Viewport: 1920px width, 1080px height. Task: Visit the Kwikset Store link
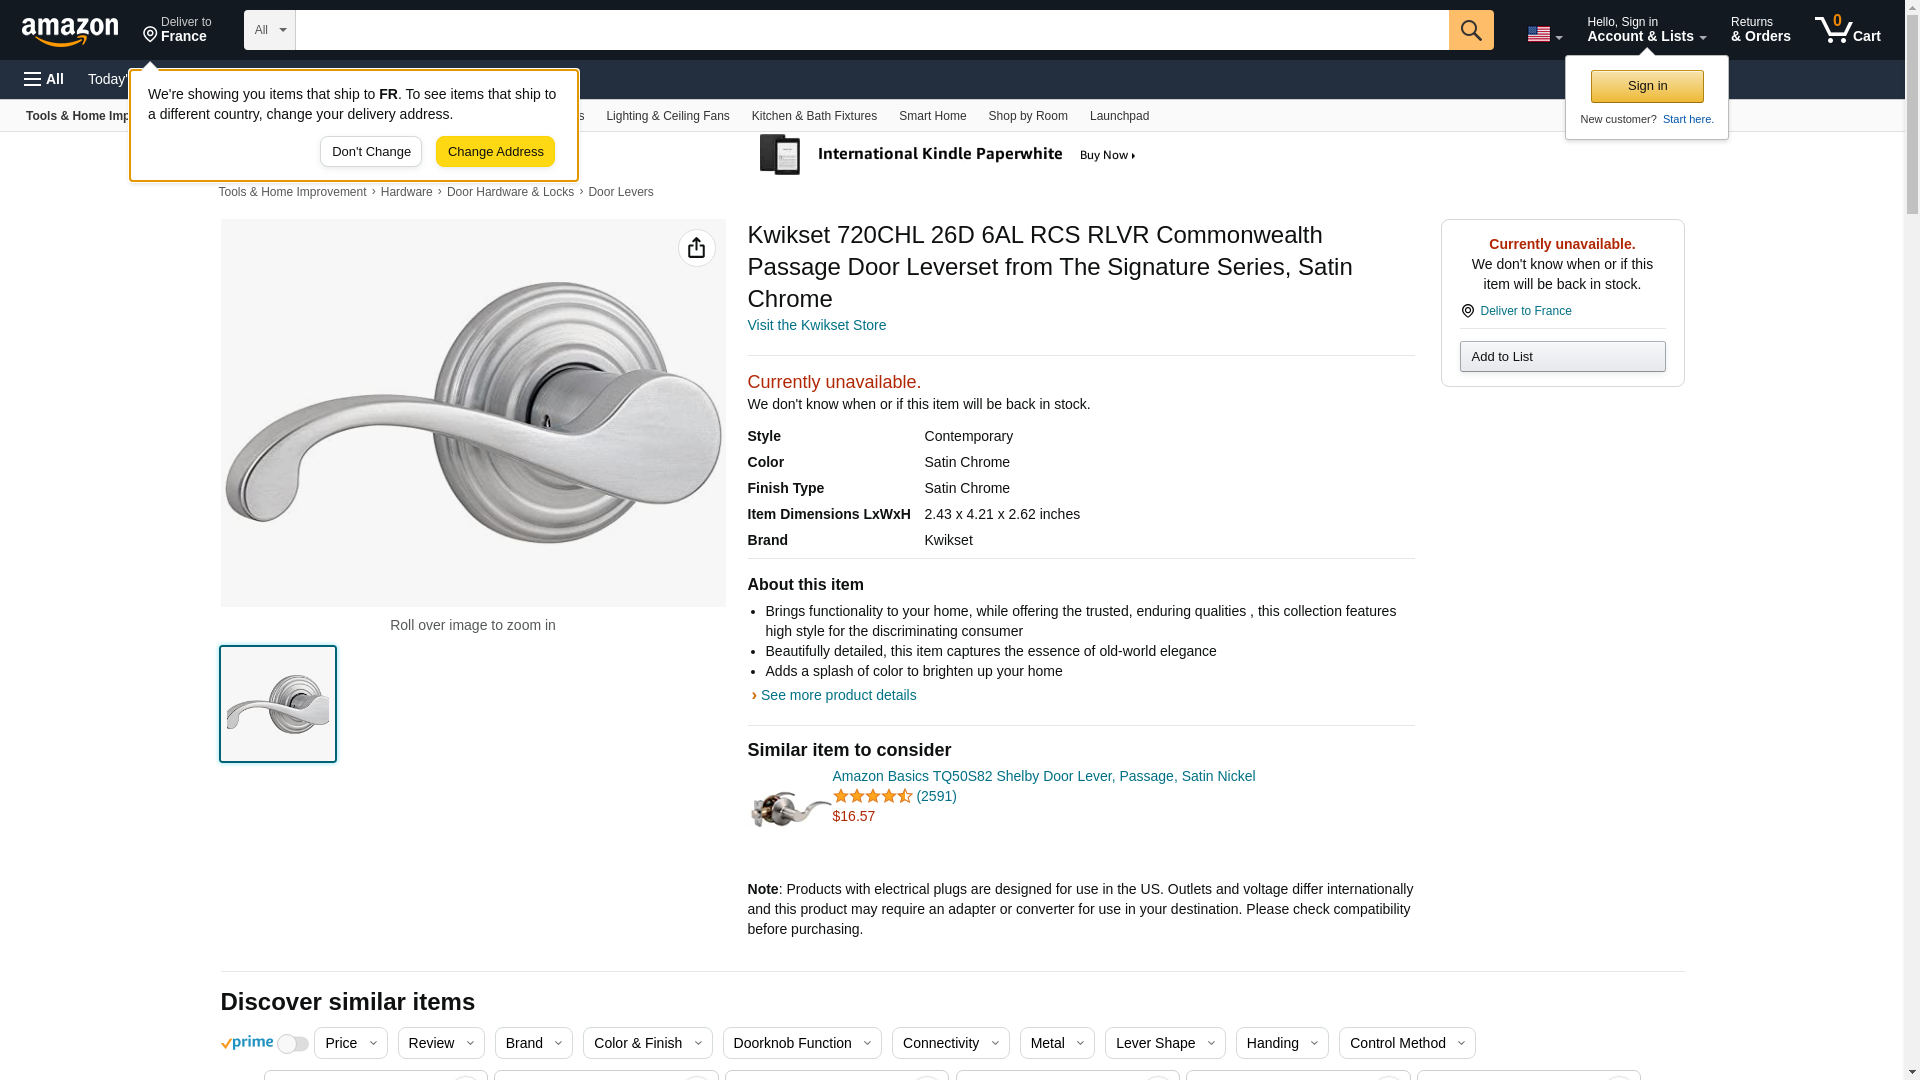tap(816, 325)
